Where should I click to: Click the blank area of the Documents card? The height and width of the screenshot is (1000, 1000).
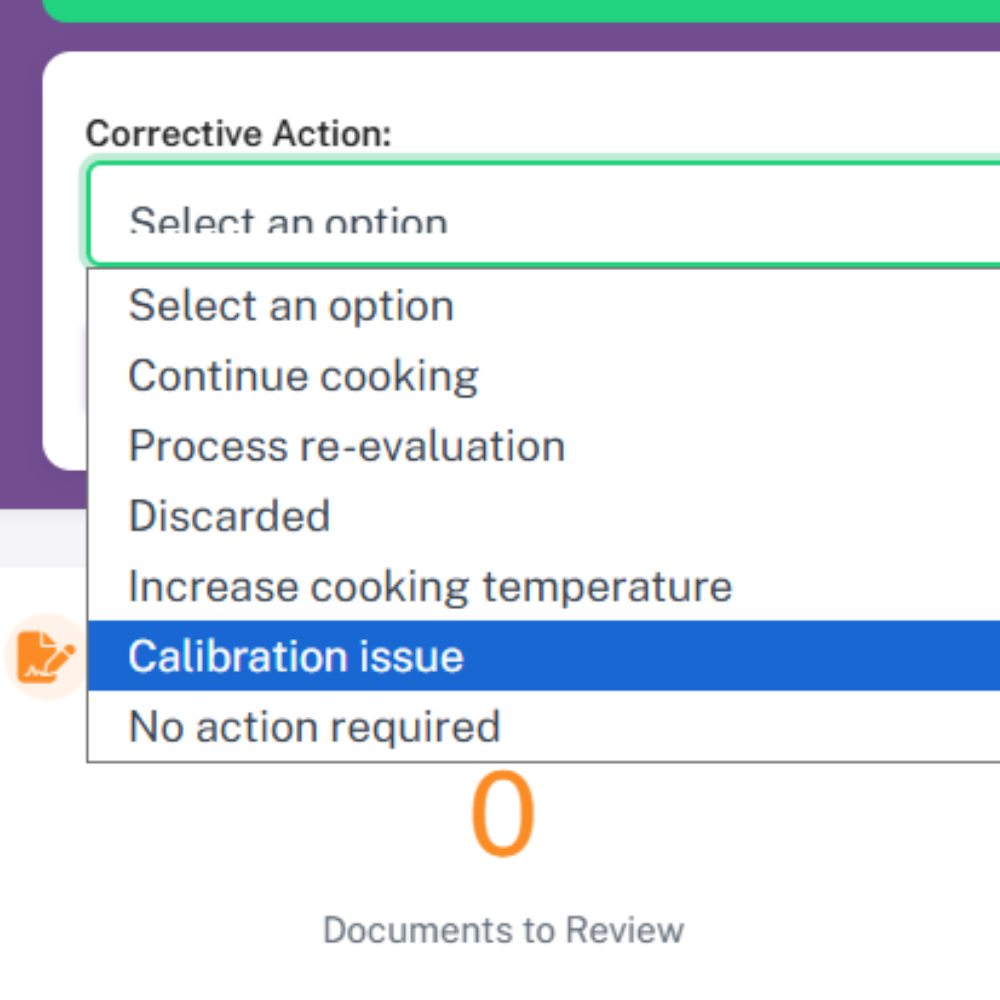coord(800,880)
